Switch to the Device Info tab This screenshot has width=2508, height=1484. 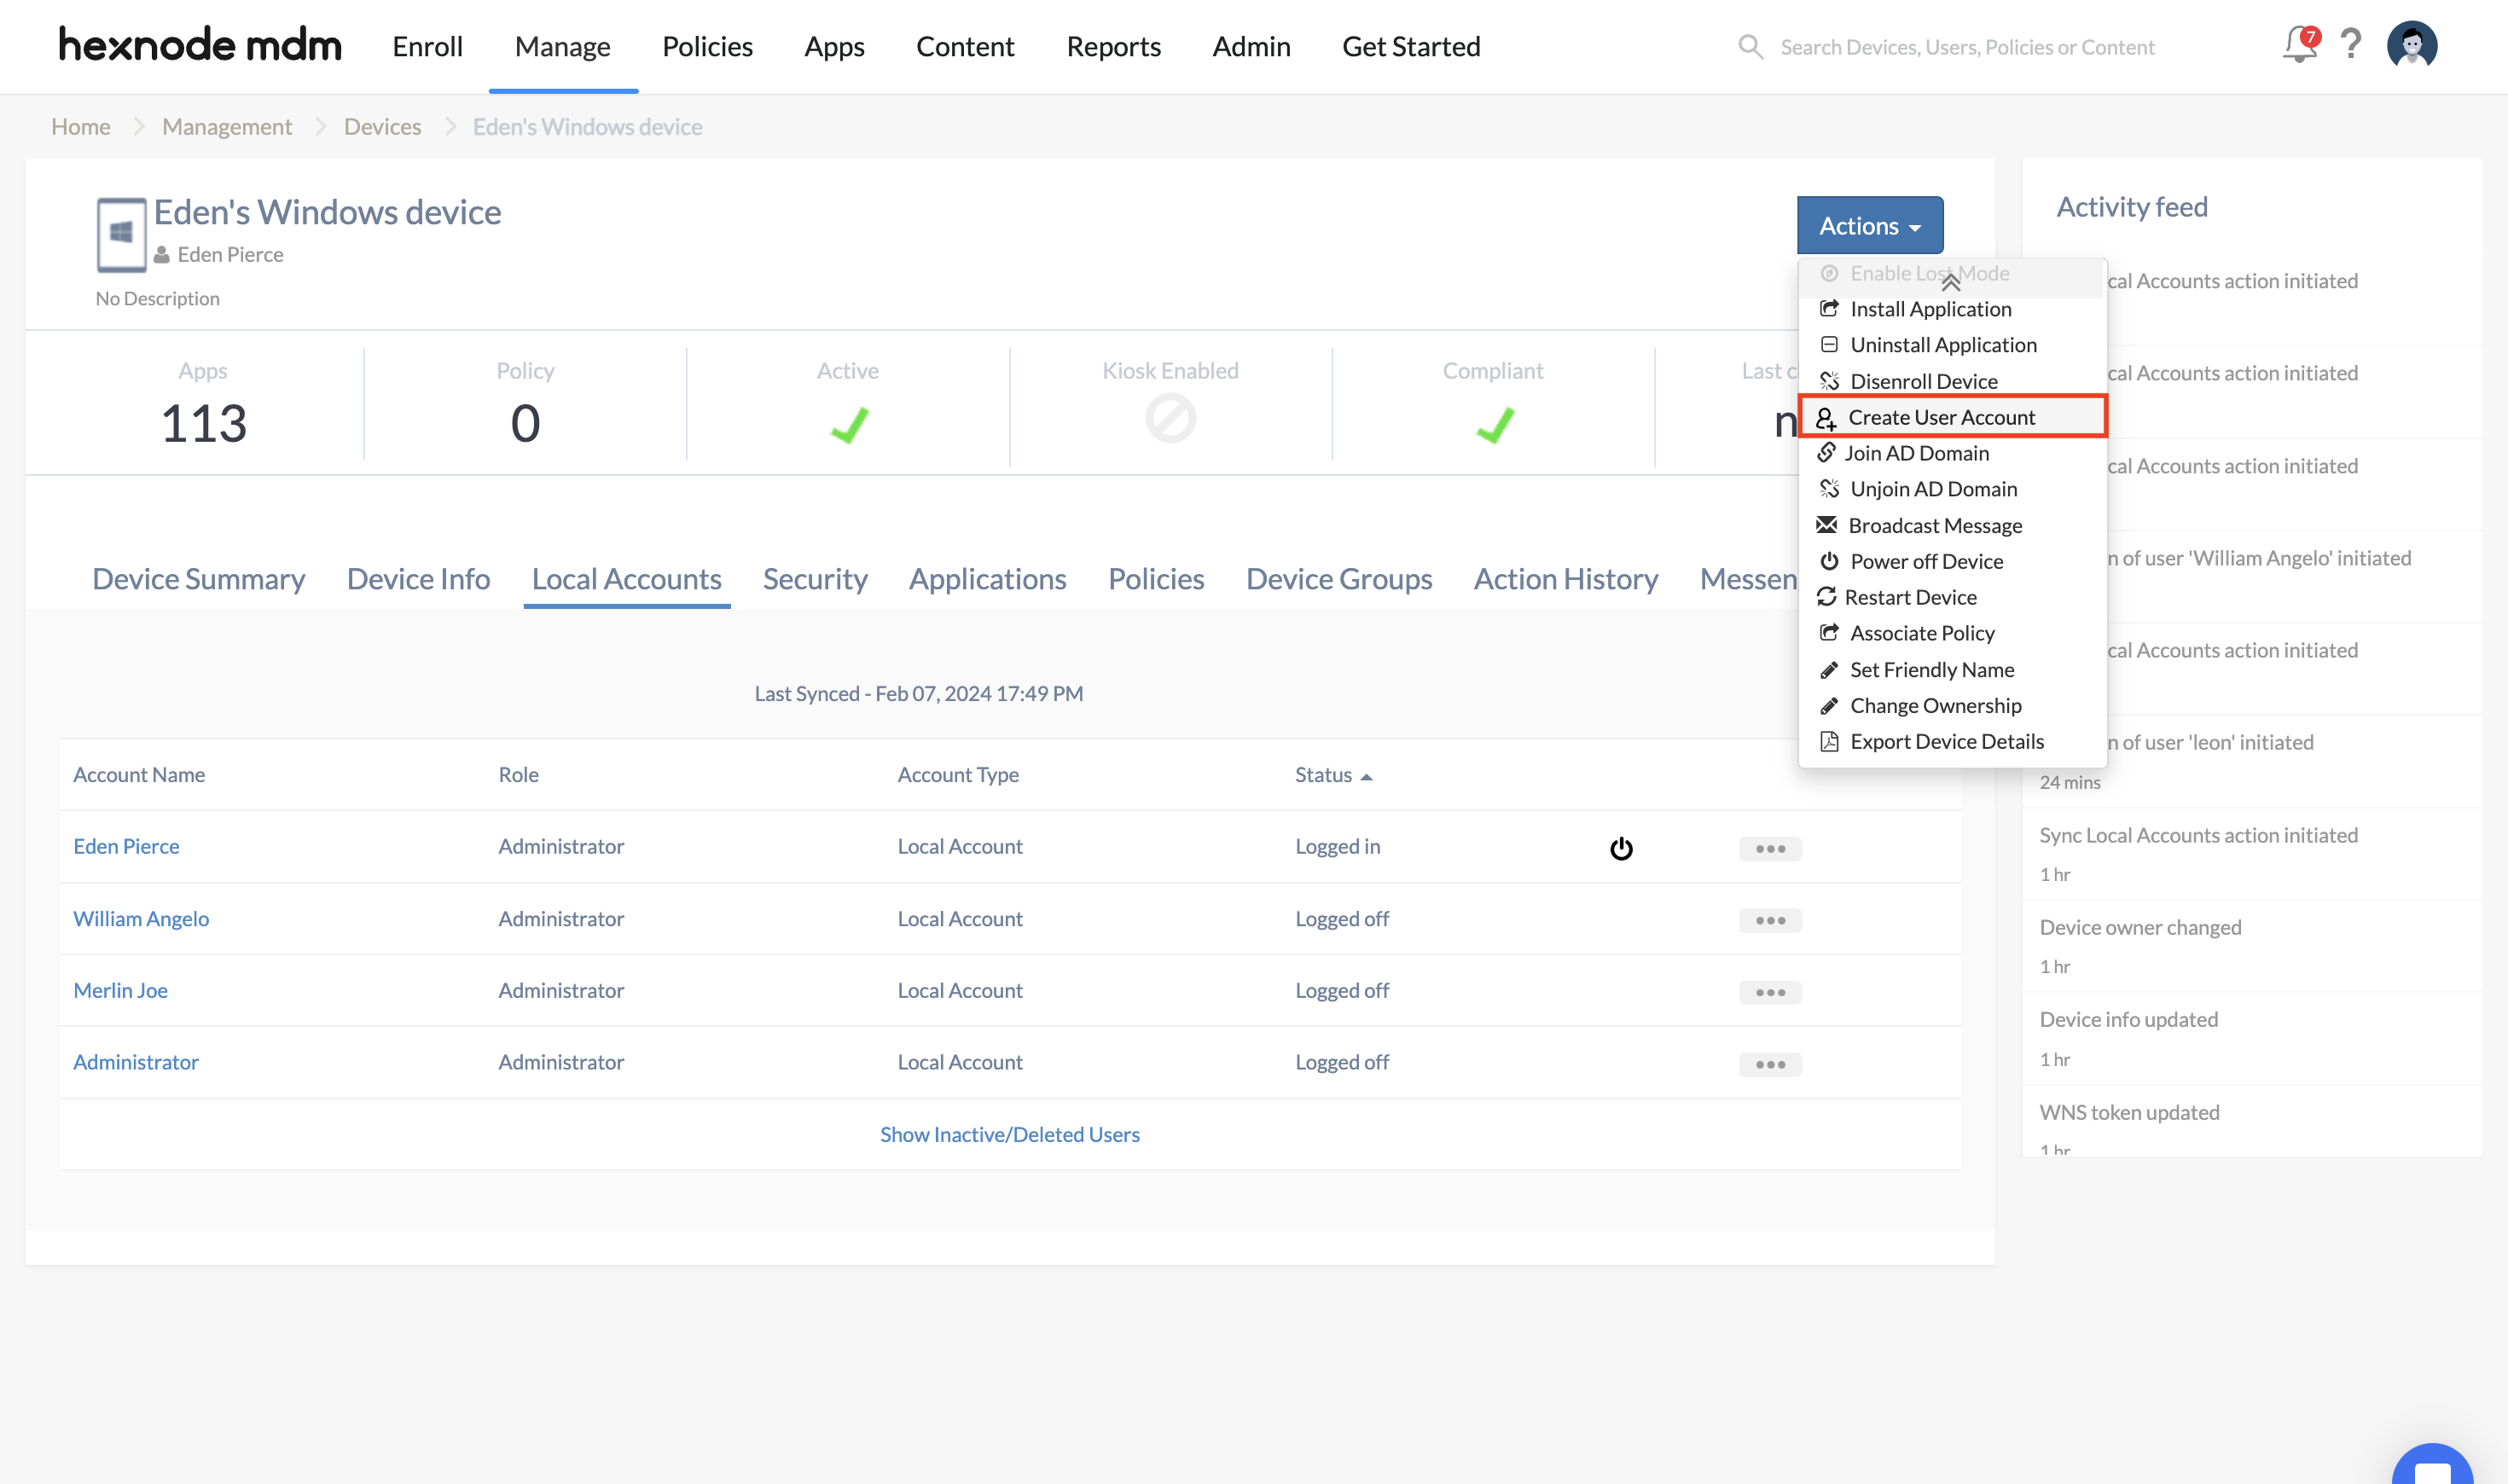[418, 578]
